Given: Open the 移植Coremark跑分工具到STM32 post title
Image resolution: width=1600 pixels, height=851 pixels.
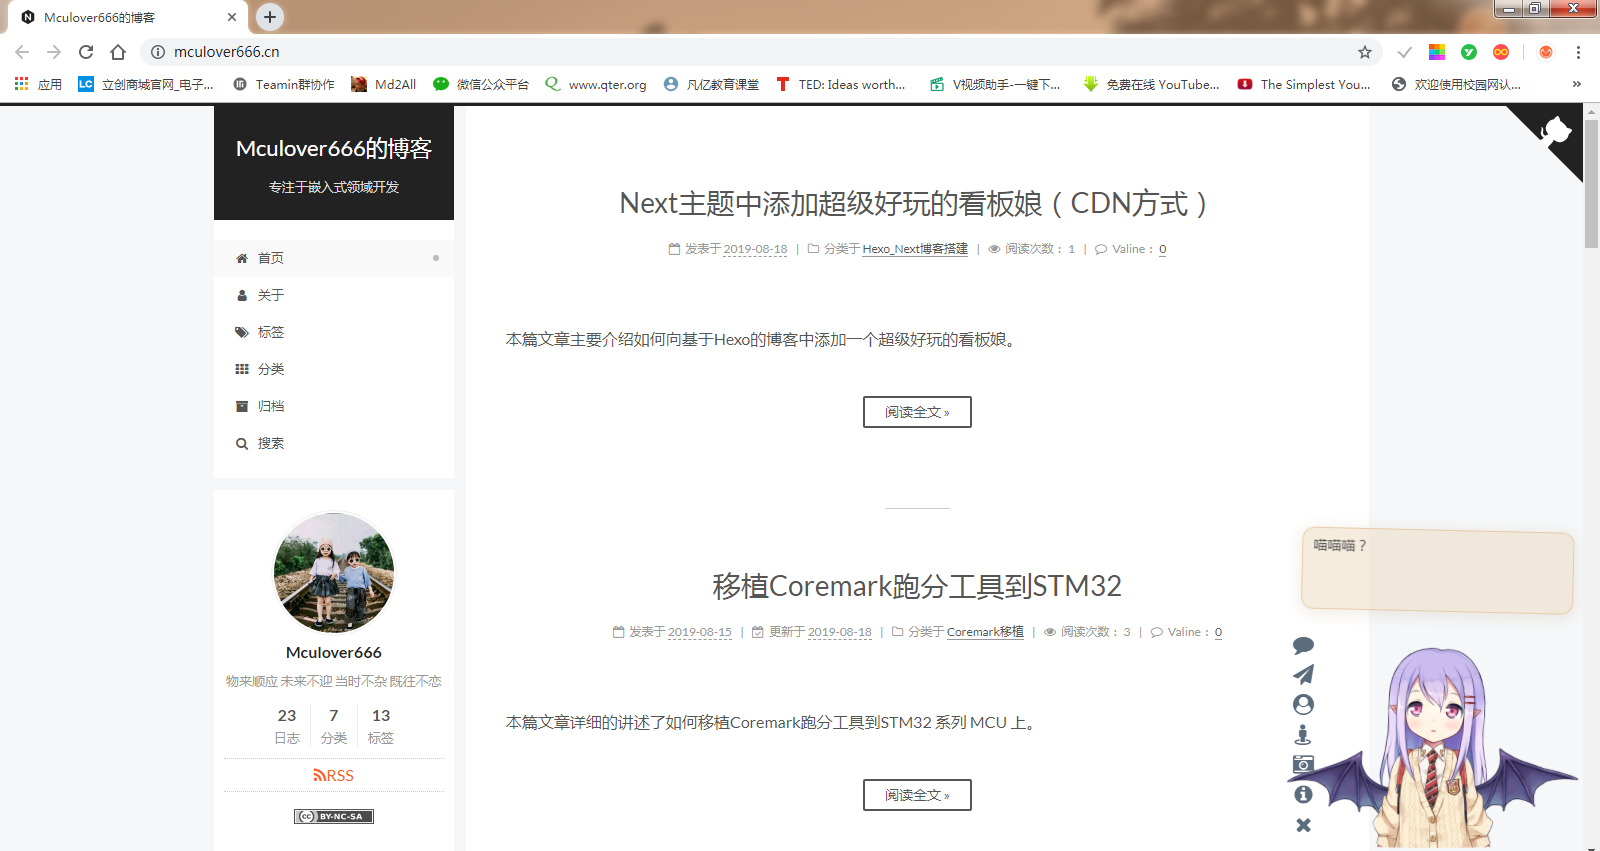Looking at the screenshot, I should click(917, 586).
